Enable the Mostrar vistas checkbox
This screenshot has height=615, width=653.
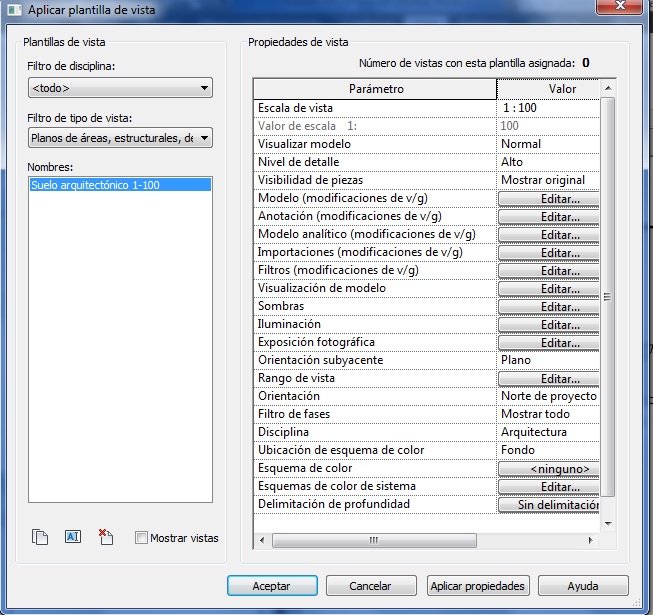click(x=141, y=538)
